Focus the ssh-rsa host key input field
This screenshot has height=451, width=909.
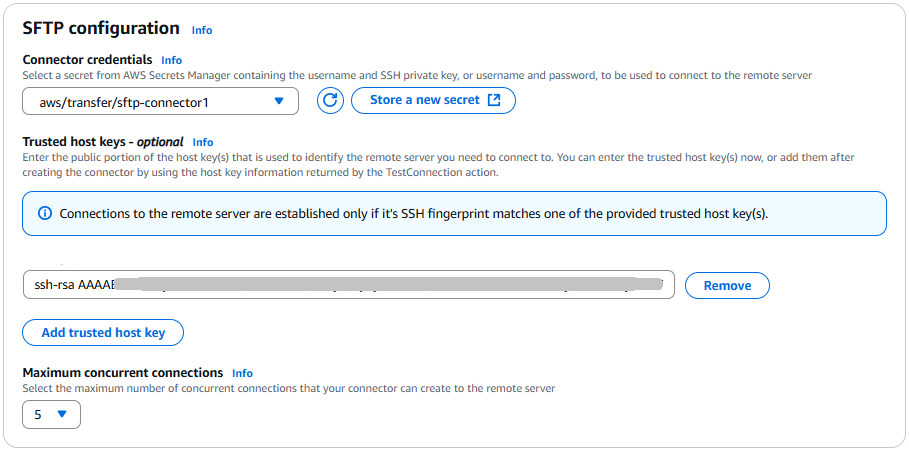[348, 285]
